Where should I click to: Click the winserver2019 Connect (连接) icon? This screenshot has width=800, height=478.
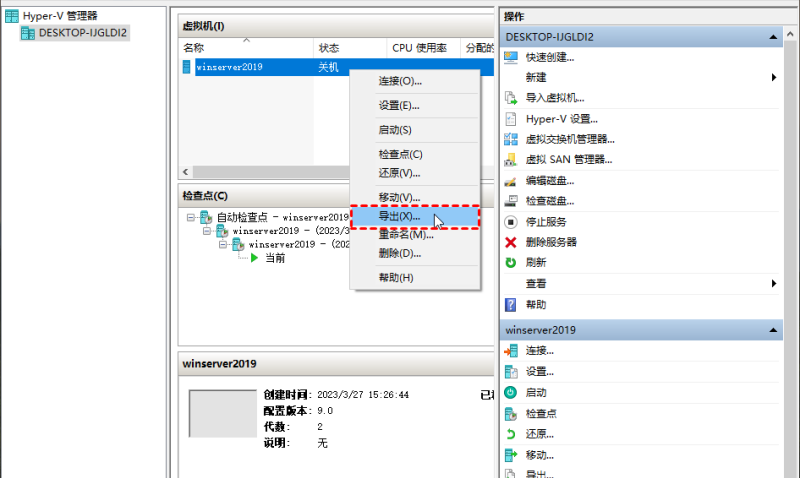[511, 351]
